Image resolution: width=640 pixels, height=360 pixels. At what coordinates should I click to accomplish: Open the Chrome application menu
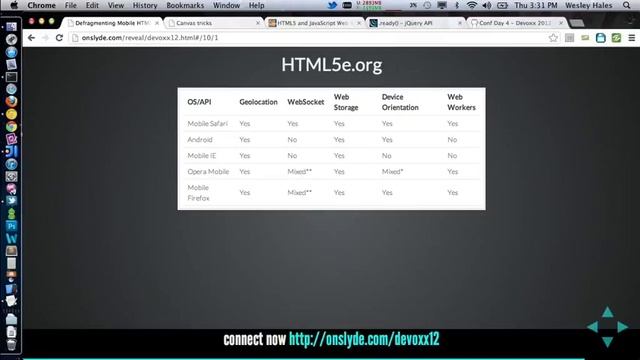[x=41, y=5]
